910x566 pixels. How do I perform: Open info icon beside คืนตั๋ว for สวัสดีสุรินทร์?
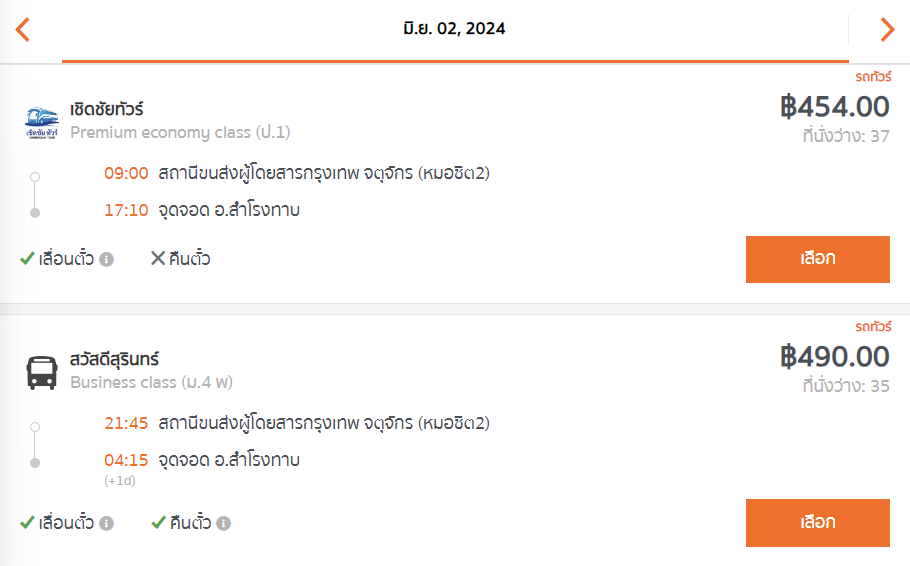click(224, 523)
